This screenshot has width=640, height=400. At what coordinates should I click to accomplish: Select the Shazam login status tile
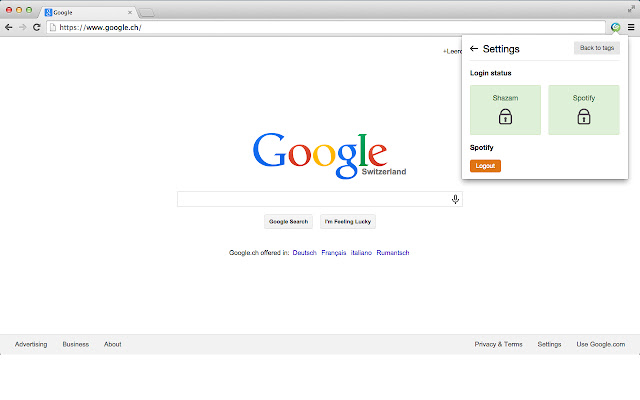coord(505,110)
